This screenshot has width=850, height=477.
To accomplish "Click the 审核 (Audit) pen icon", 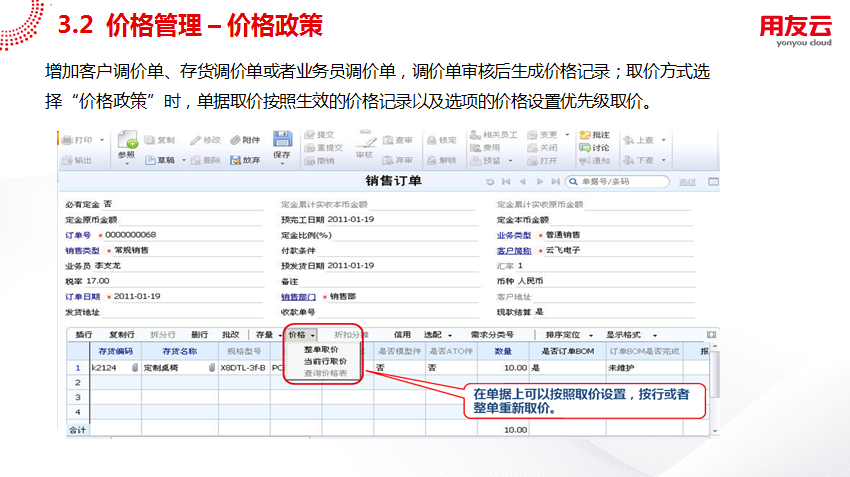I will pyautogui.click(x=364, y=140).
